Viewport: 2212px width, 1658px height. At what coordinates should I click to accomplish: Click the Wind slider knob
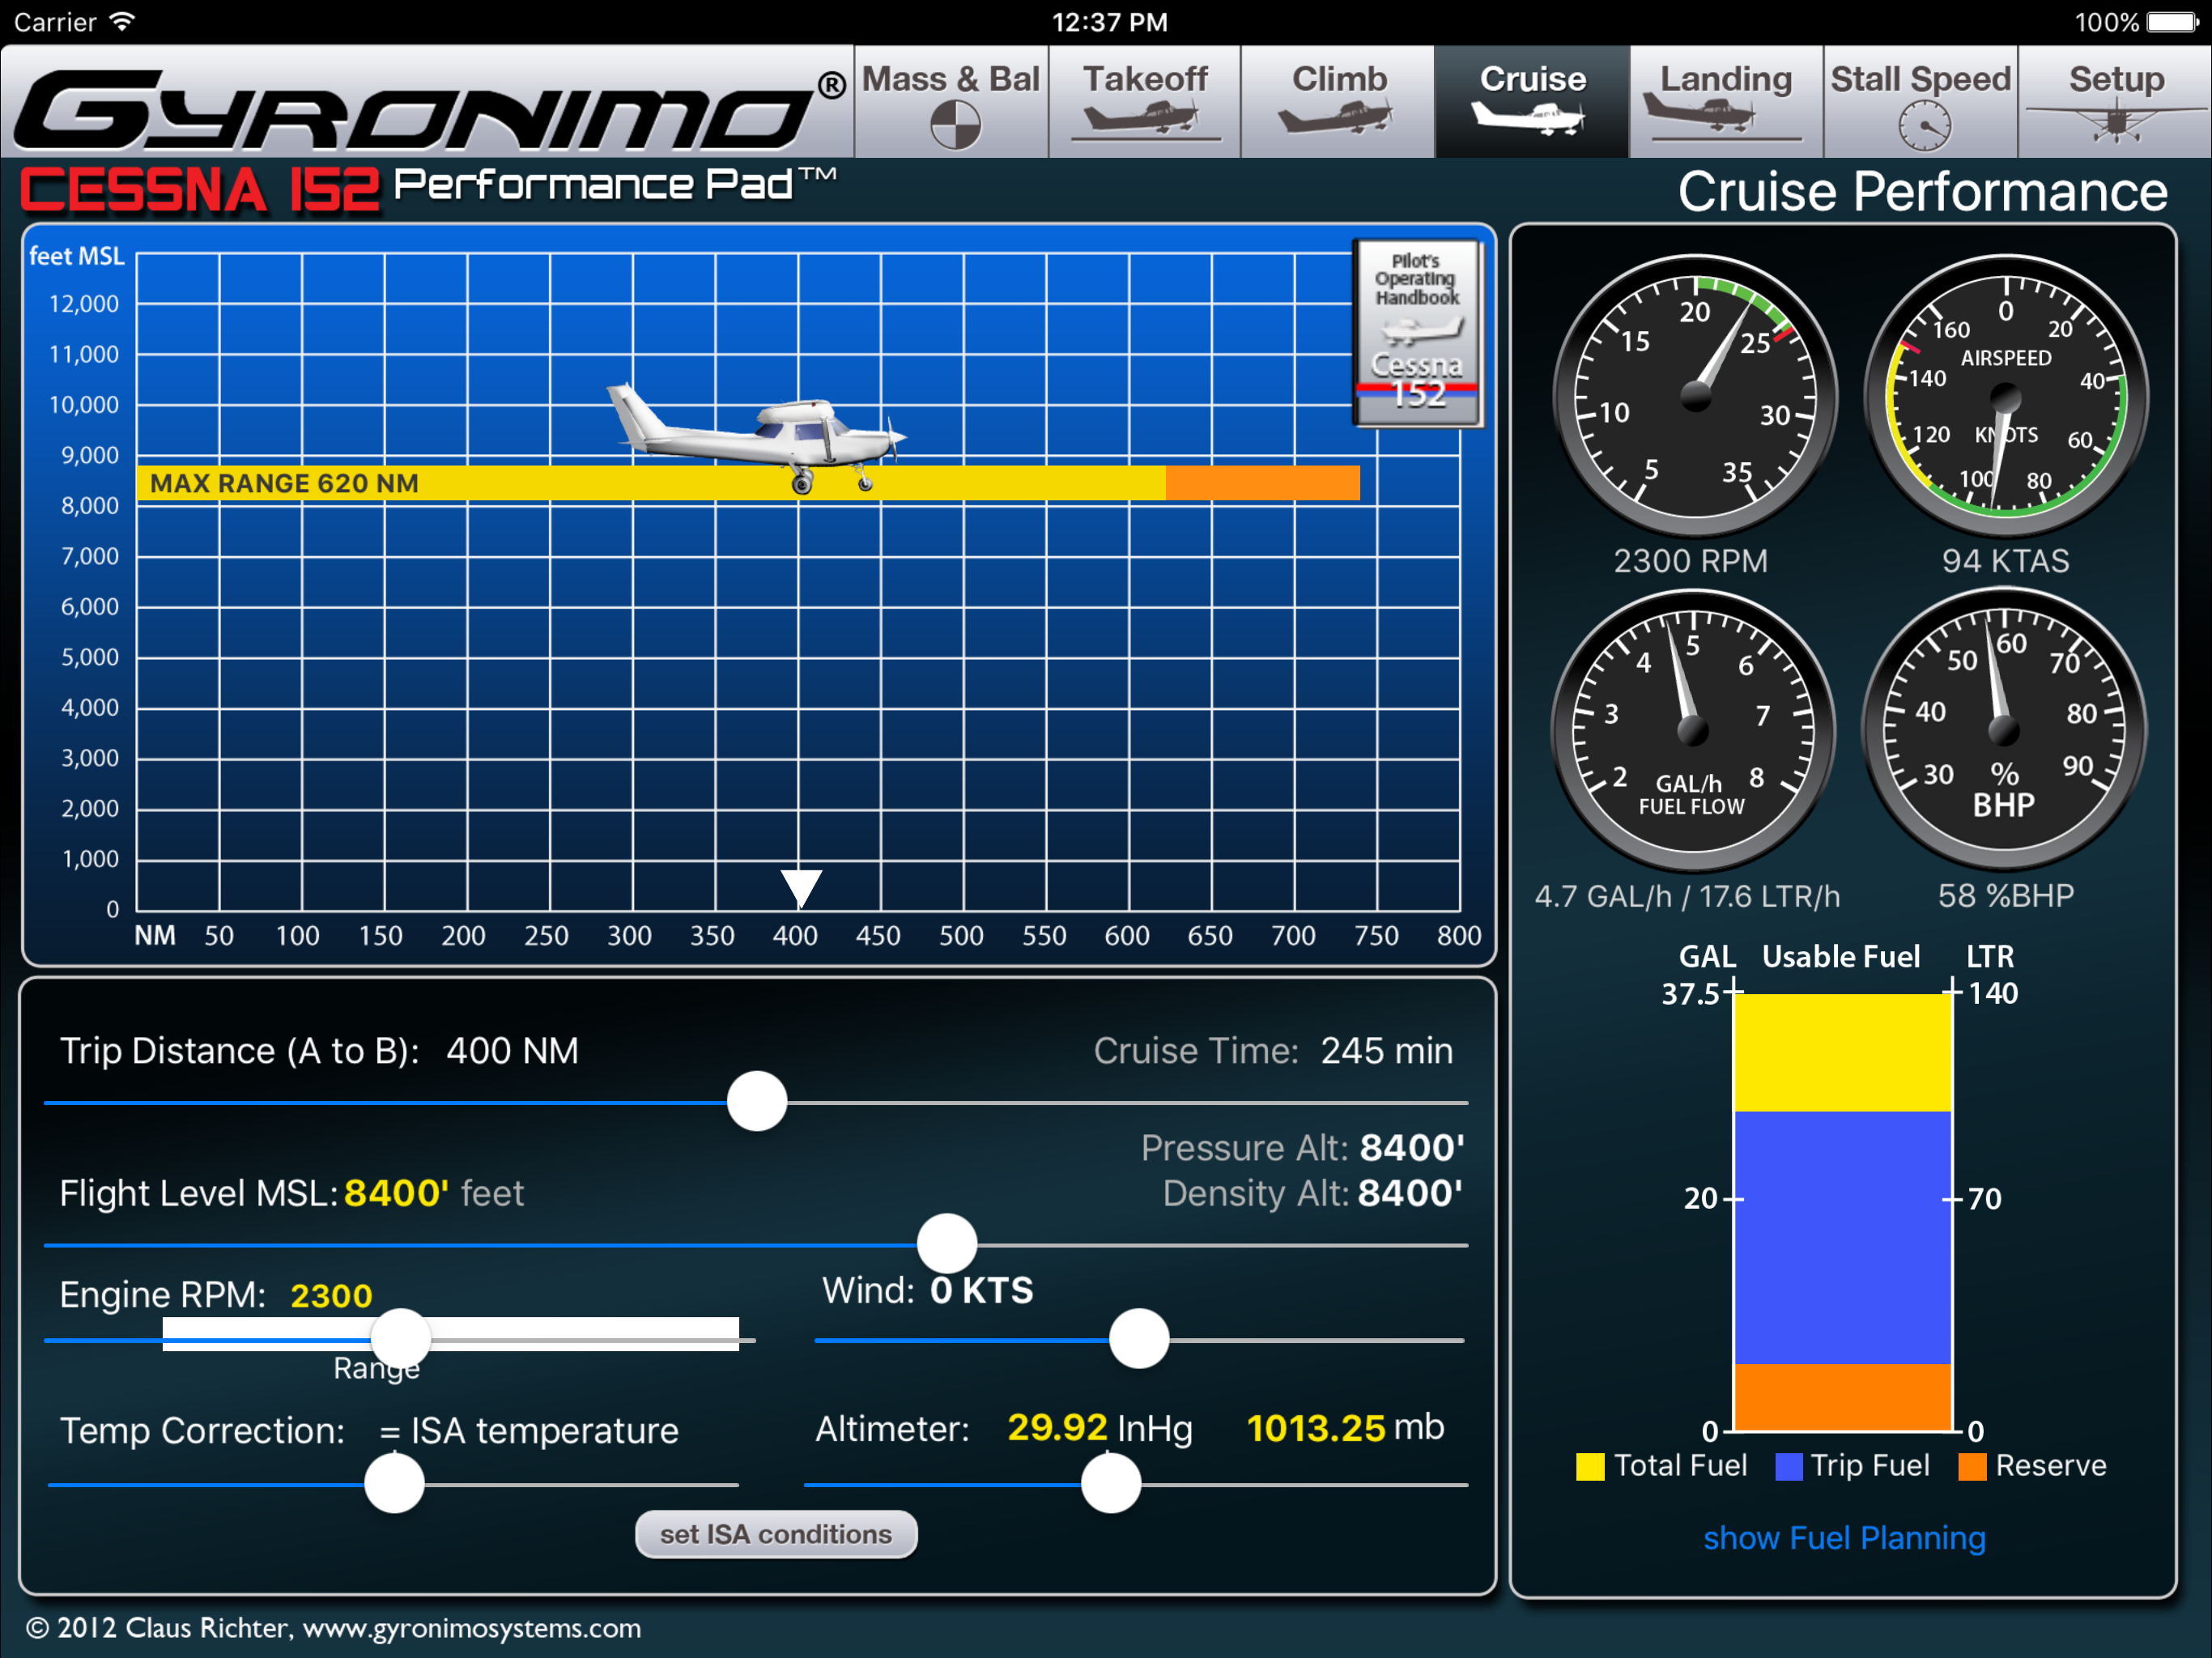[x=1138, y=1339]
